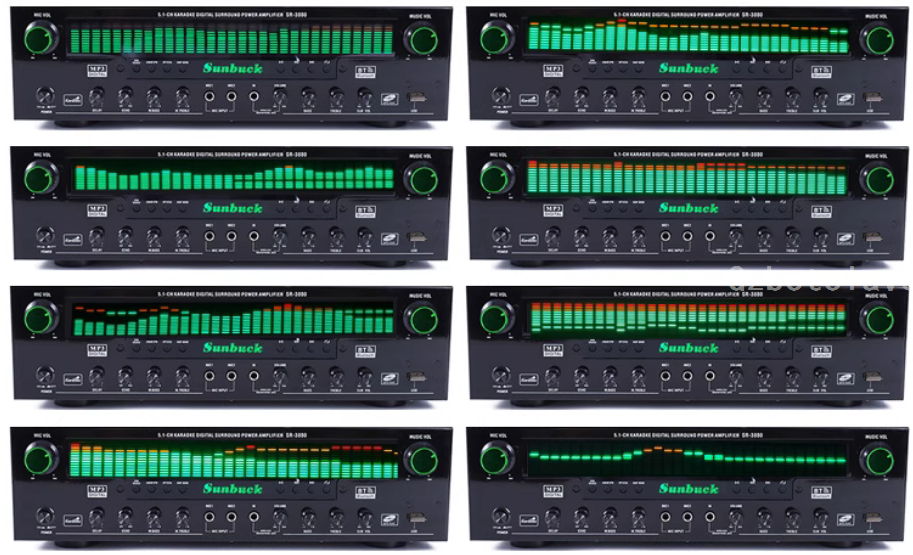Click the BT logo on the bottom-right amplifier

pyautogui.click(x=821, y=492)
